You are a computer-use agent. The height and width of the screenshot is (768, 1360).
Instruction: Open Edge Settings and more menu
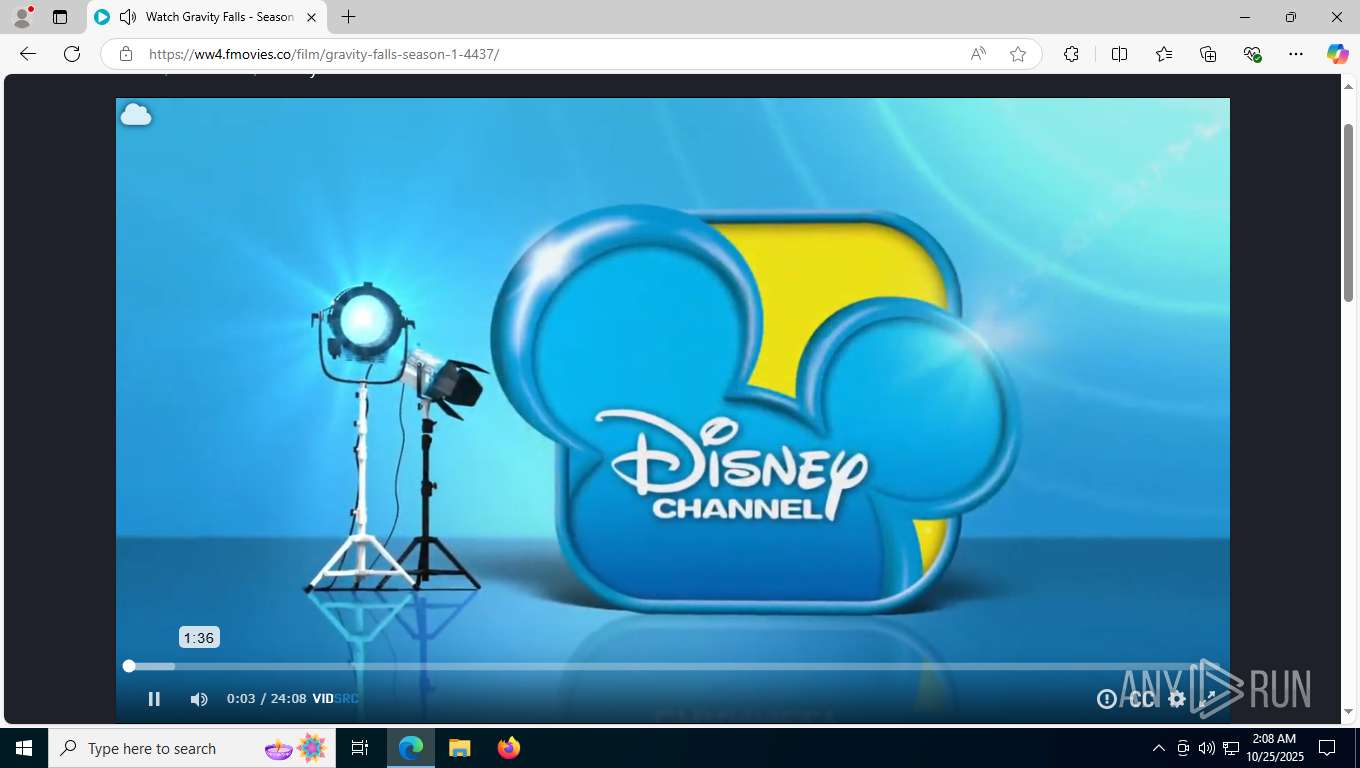click(1296, 54)
